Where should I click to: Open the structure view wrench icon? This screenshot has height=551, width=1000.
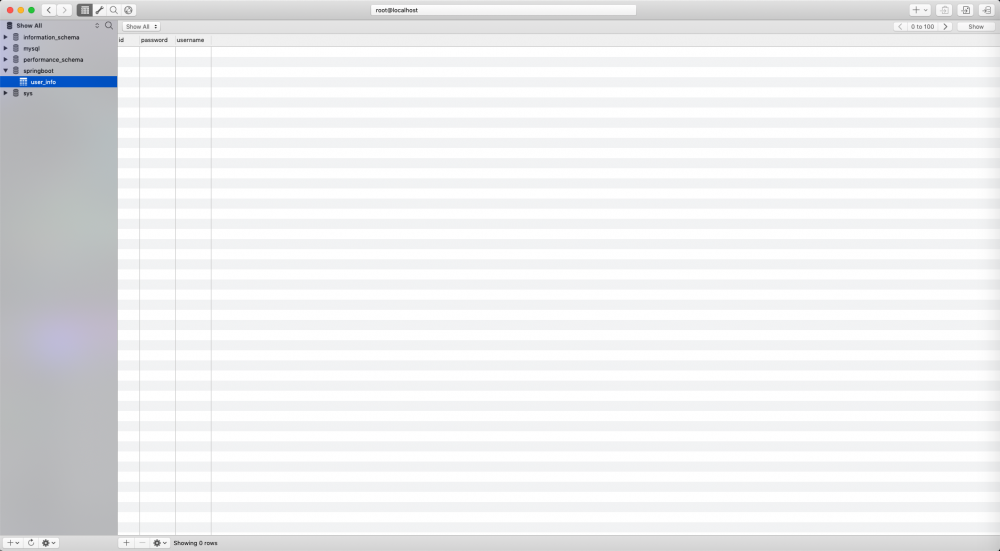click(x=99, y=10)
